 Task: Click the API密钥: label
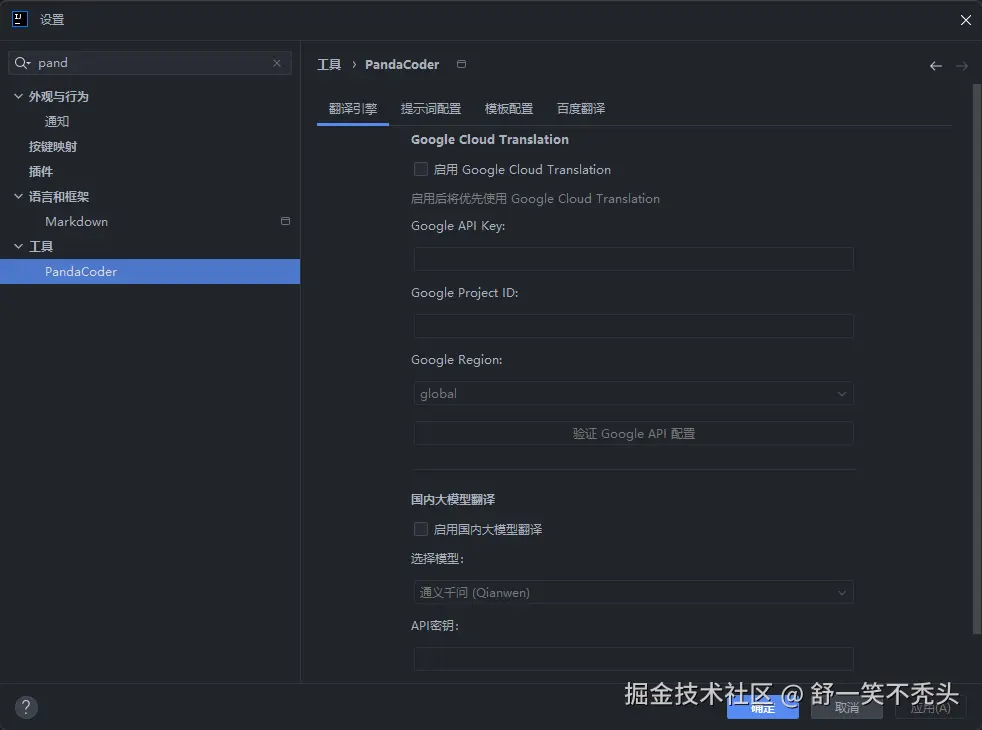(x=435, y=625)
